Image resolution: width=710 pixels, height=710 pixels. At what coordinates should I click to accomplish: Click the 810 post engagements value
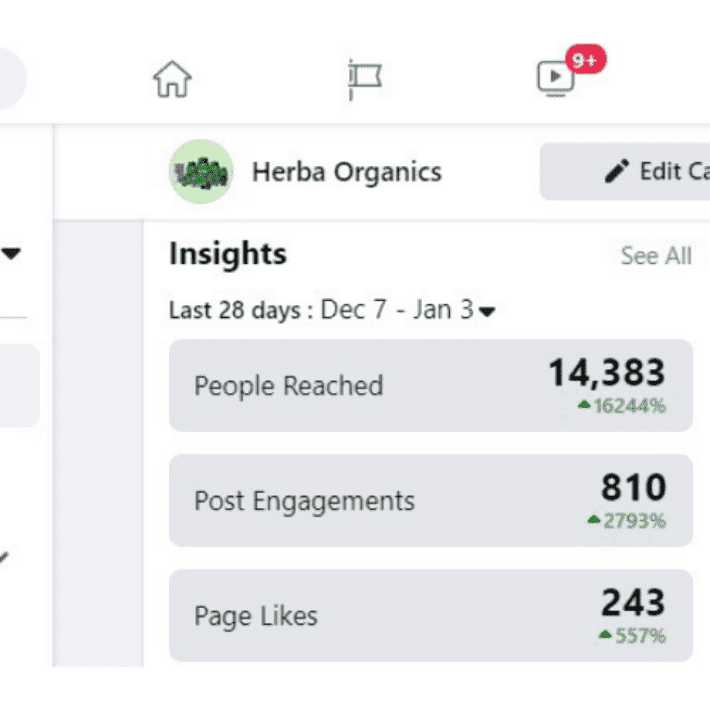633,487
